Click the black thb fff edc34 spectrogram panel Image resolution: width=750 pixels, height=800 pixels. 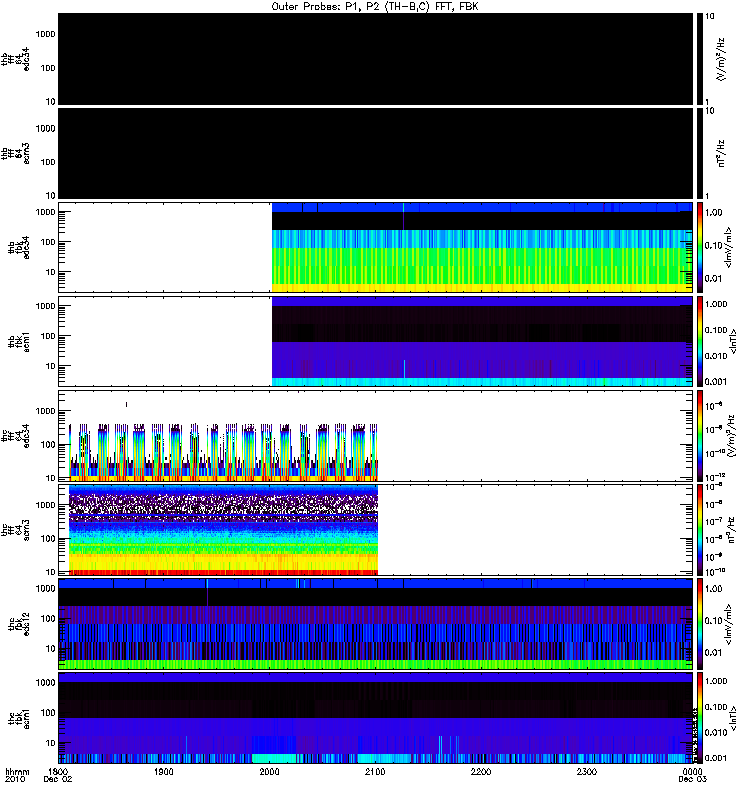tap(376, 59)
